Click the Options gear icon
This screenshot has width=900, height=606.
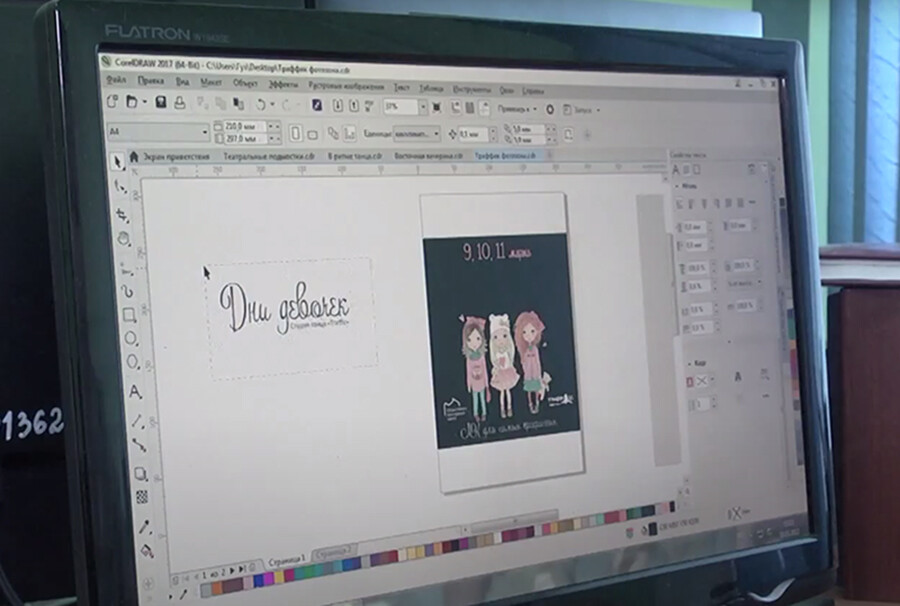click(x=550, y=109)
